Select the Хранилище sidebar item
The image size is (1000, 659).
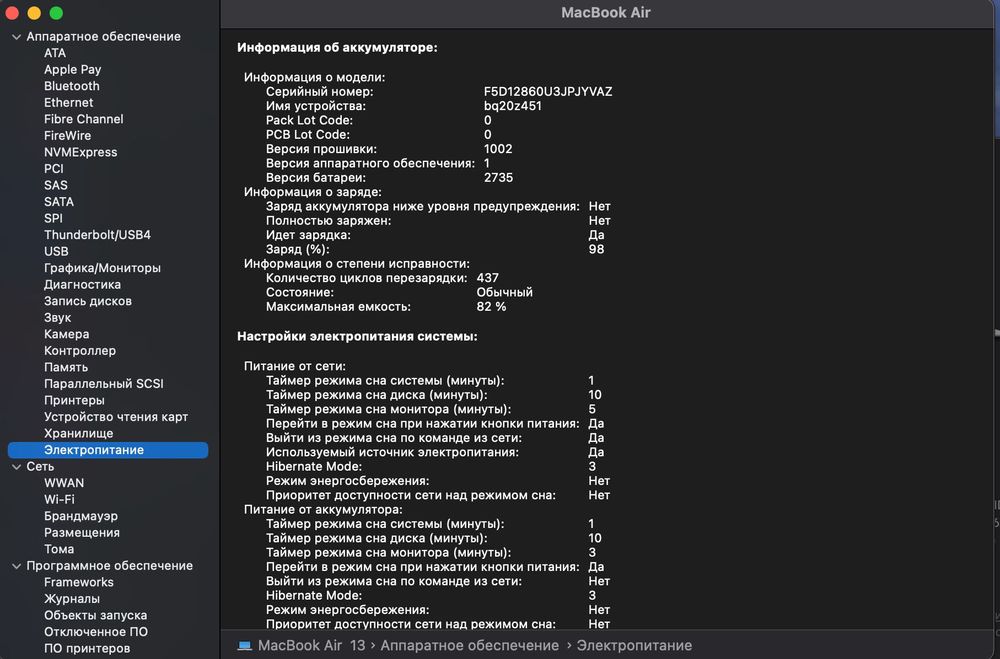[x=78, y=433]
